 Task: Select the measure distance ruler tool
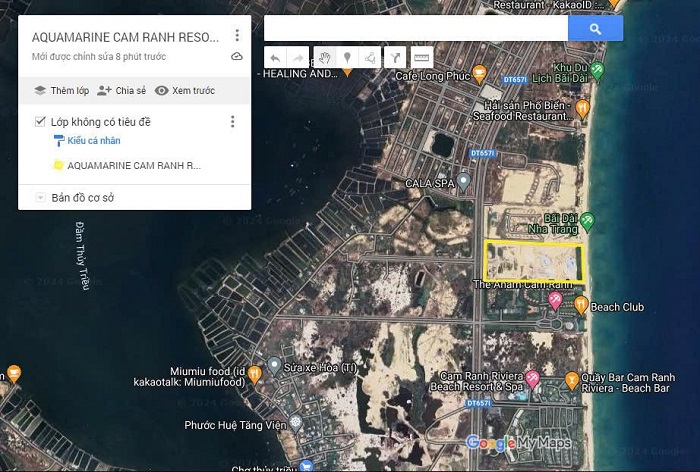coord(422,58)
